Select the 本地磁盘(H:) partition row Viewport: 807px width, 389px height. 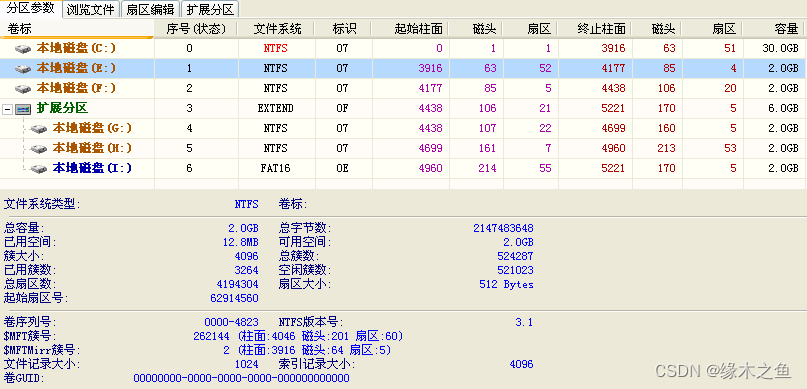(404, 148)
